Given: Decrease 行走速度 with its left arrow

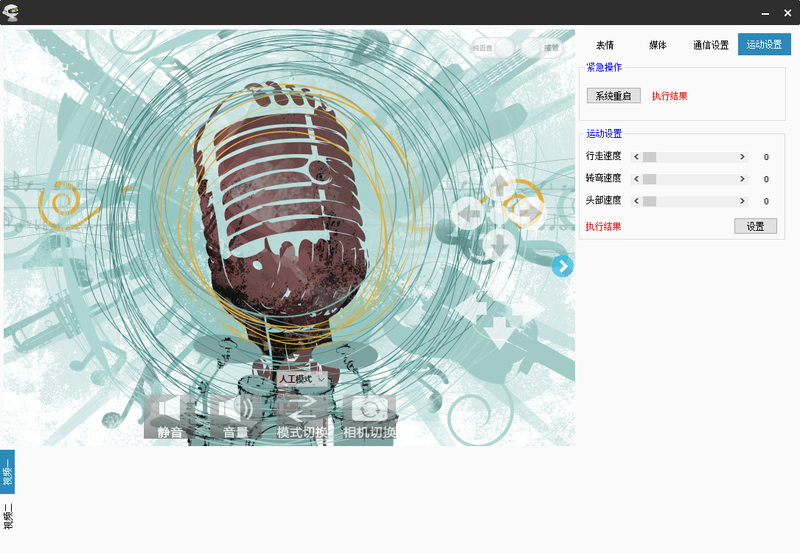Looking at the screenshot, I should (636, 157).
